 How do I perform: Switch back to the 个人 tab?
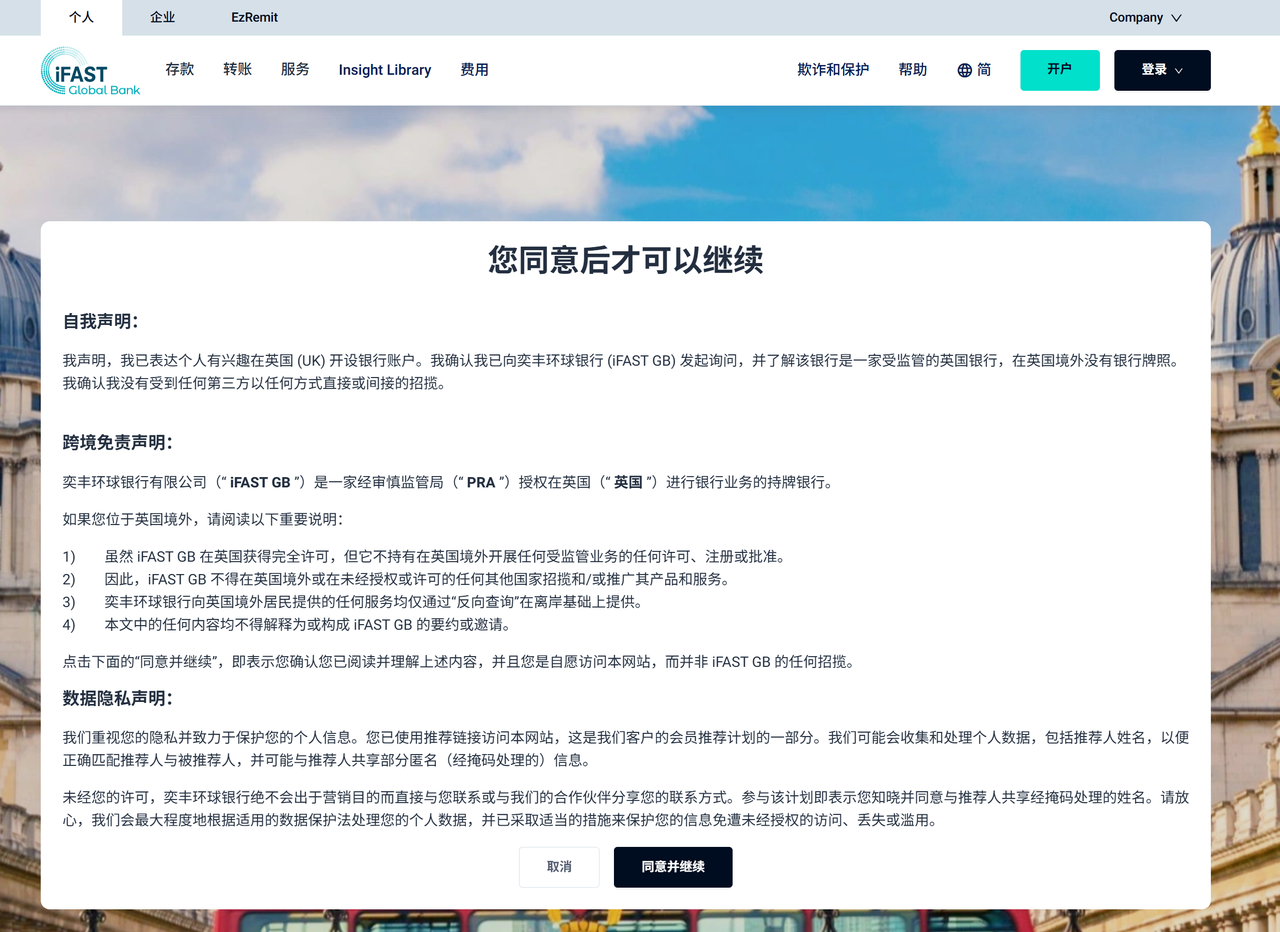click(x=81, y=17)
